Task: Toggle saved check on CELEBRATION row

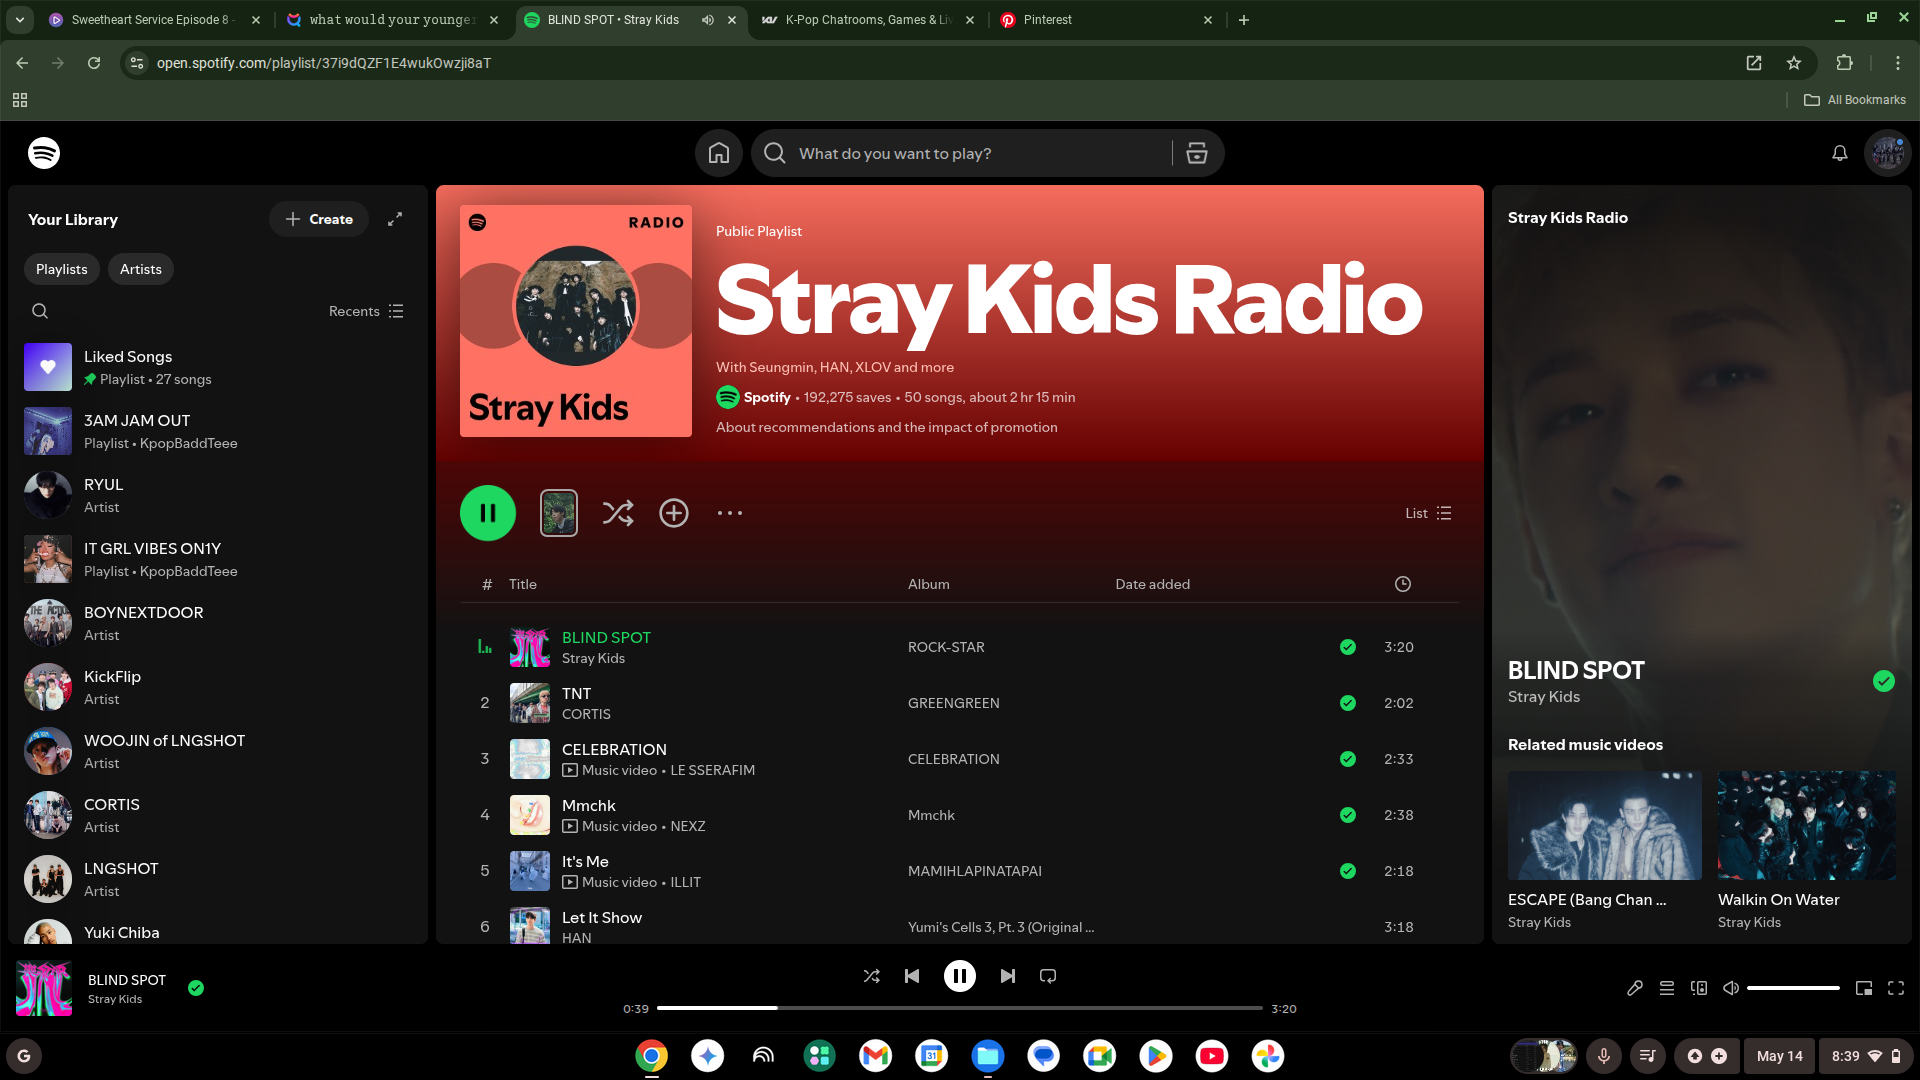Action: pos(1348,759)
